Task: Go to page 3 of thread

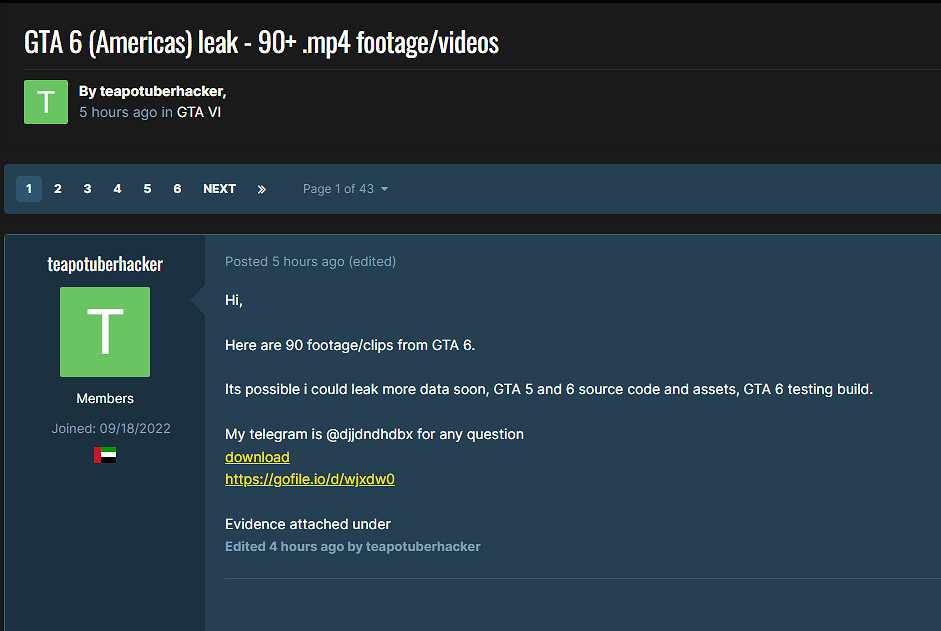Action: (x=88, y=189)
